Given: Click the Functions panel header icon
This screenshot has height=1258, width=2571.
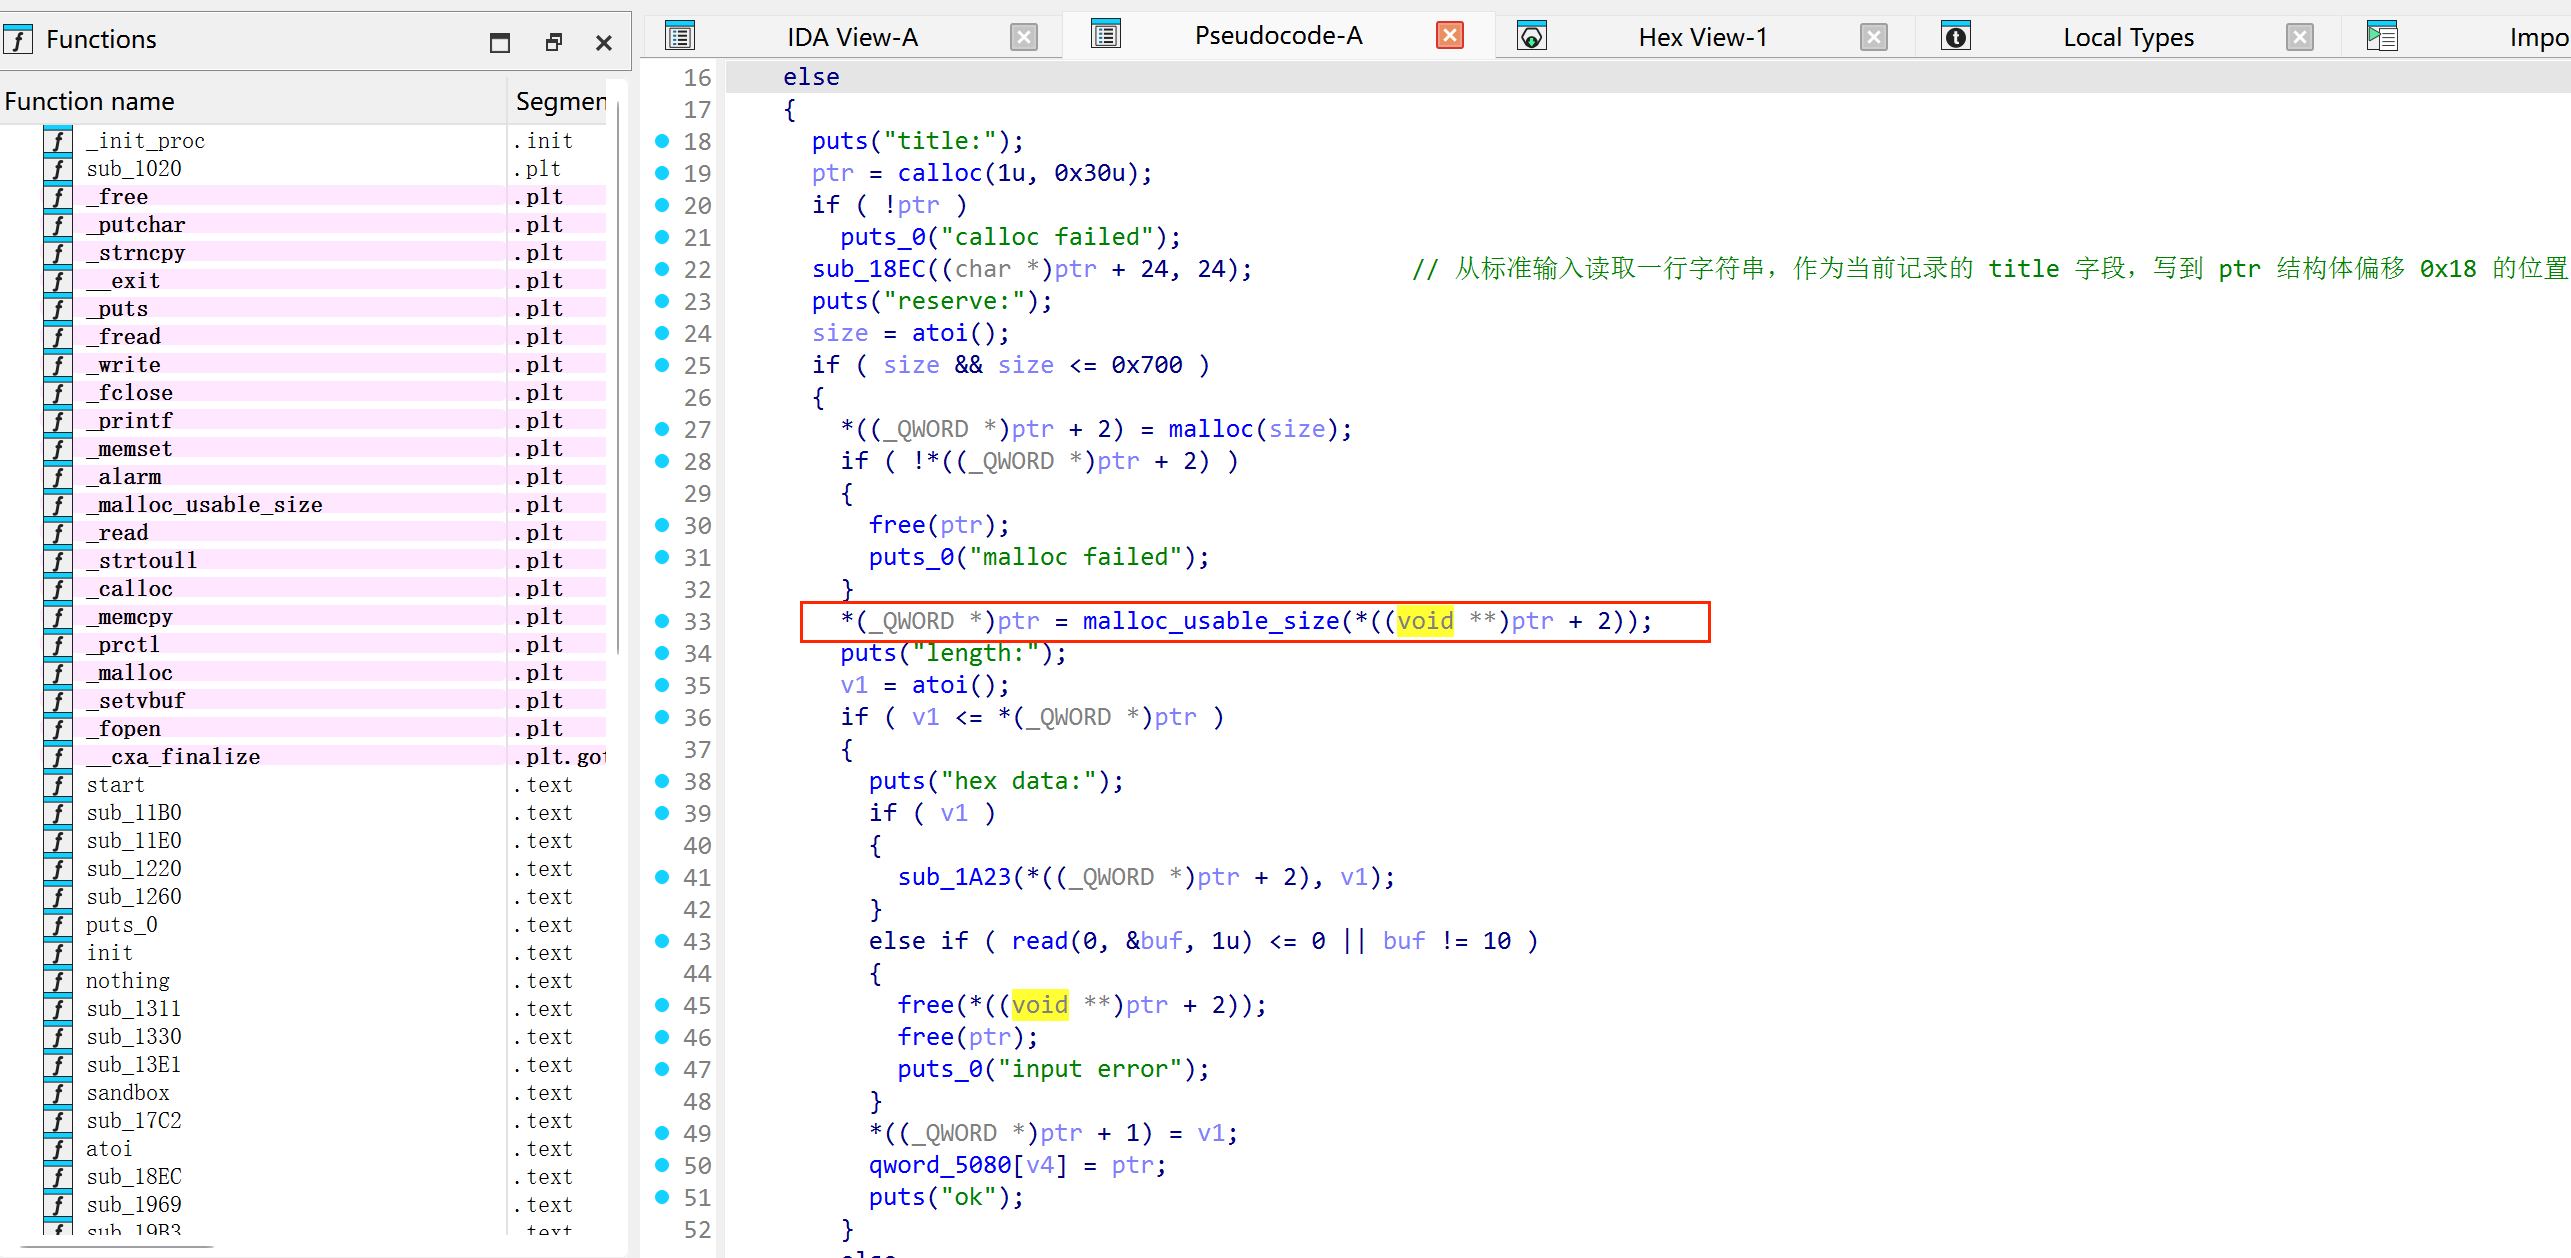Looking at the screenshot, I should point(18,39).
